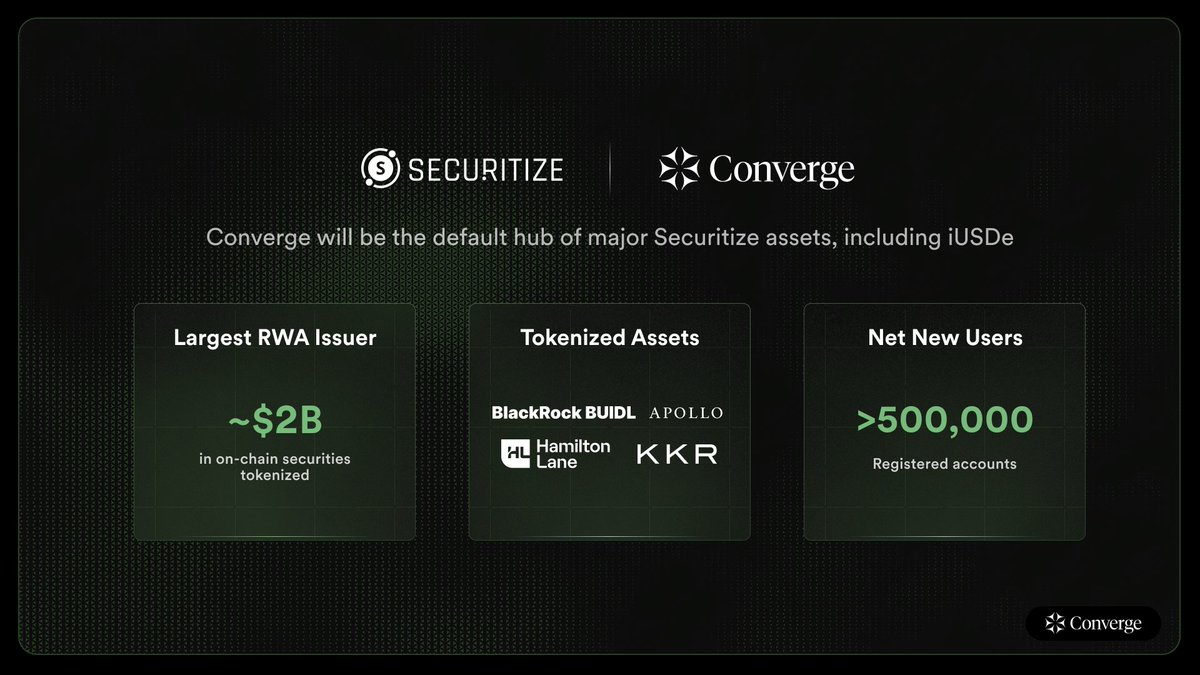Click the BlackRock BUIDL logo

563,412
